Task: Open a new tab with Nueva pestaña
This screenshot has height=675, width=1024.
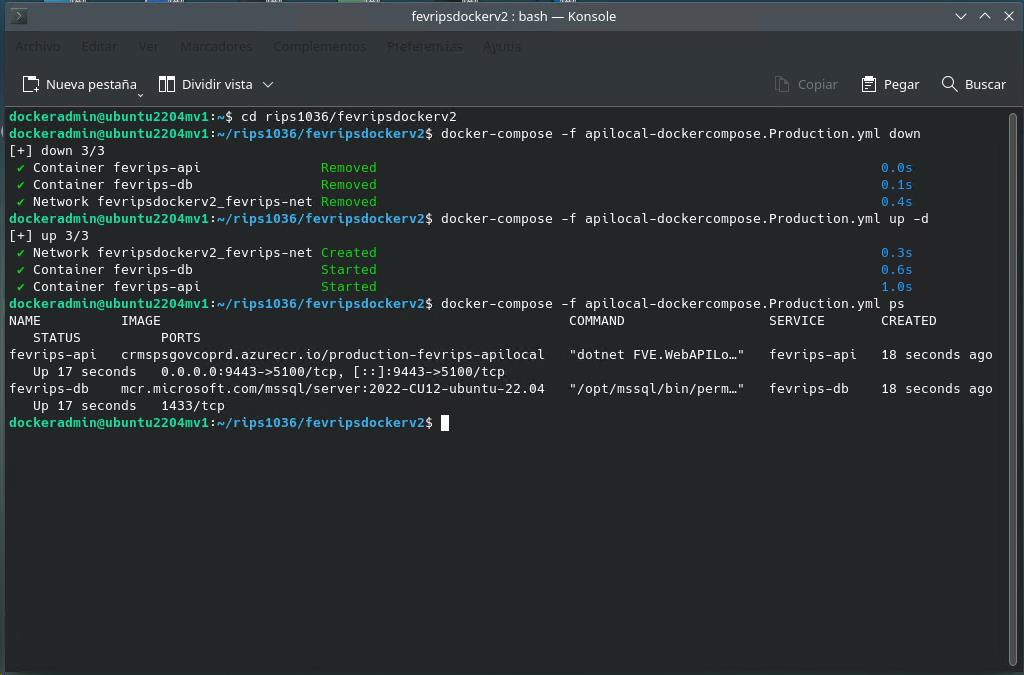Action: [x=79, y=84]
